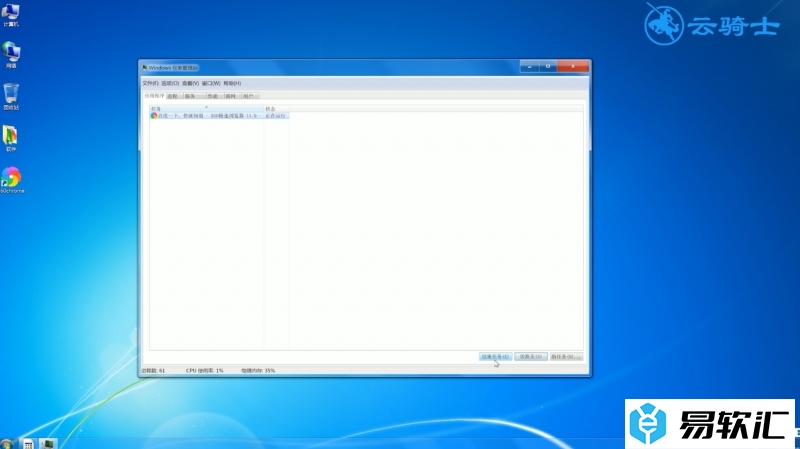Open the 选项(O) Options menu
The width and height of the screenshot is (800, 449).
pyautogui.click(x=170, y=83)
